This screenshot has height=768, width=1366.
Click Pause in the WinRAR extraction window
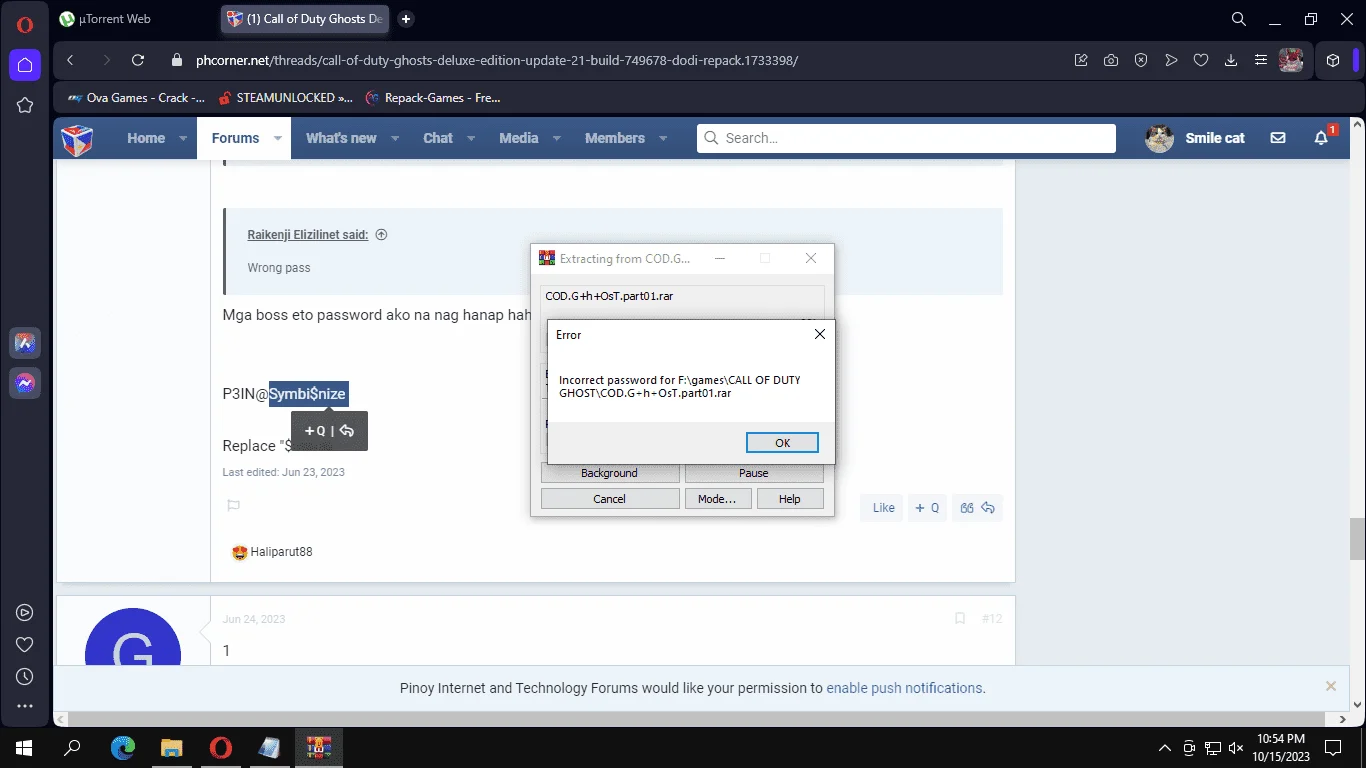coord(754,473)
